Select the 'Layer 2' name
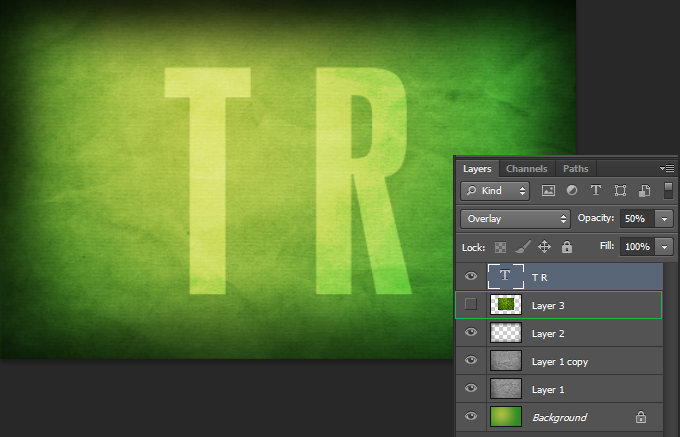This screenshot has height=437, width=680. [x=548, y=334]
